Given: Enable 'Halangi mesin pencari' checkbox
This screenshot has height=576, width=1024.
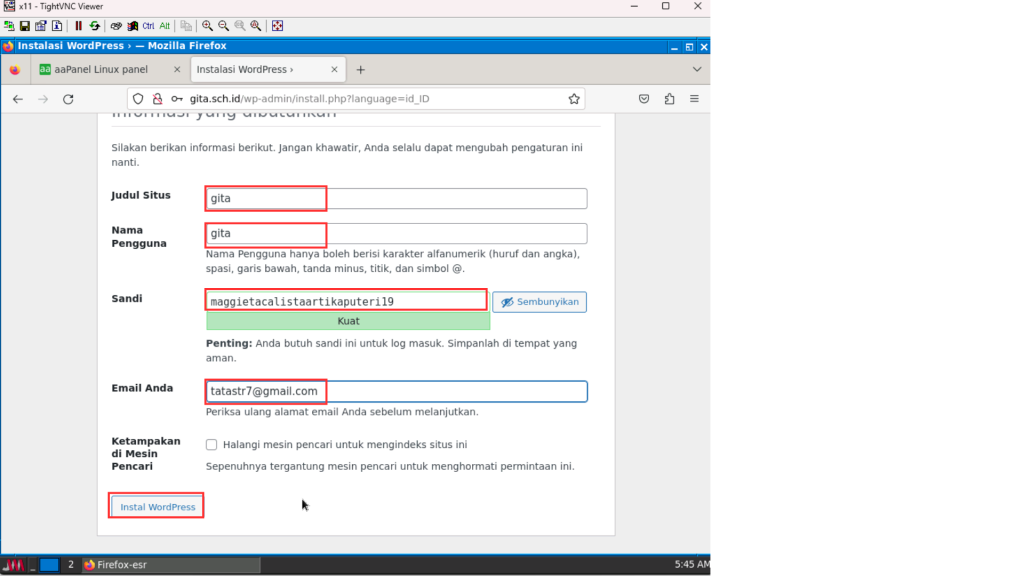Looking at the screenshot, I should [211, 445].
